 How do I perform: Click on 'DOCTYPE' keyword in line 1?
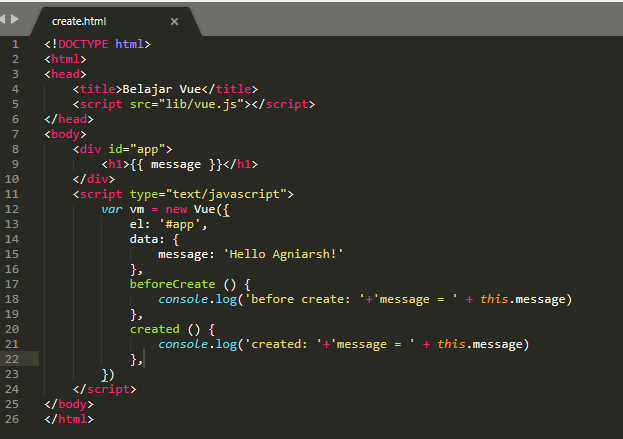tap(83, 44)
